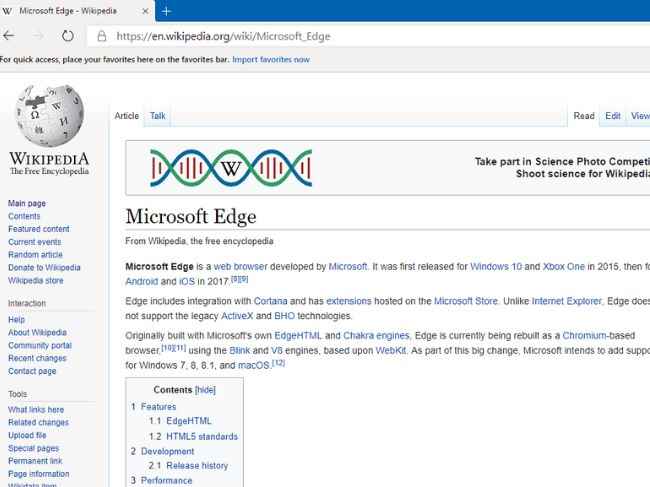Follow the Blink link

pos(240,351)
